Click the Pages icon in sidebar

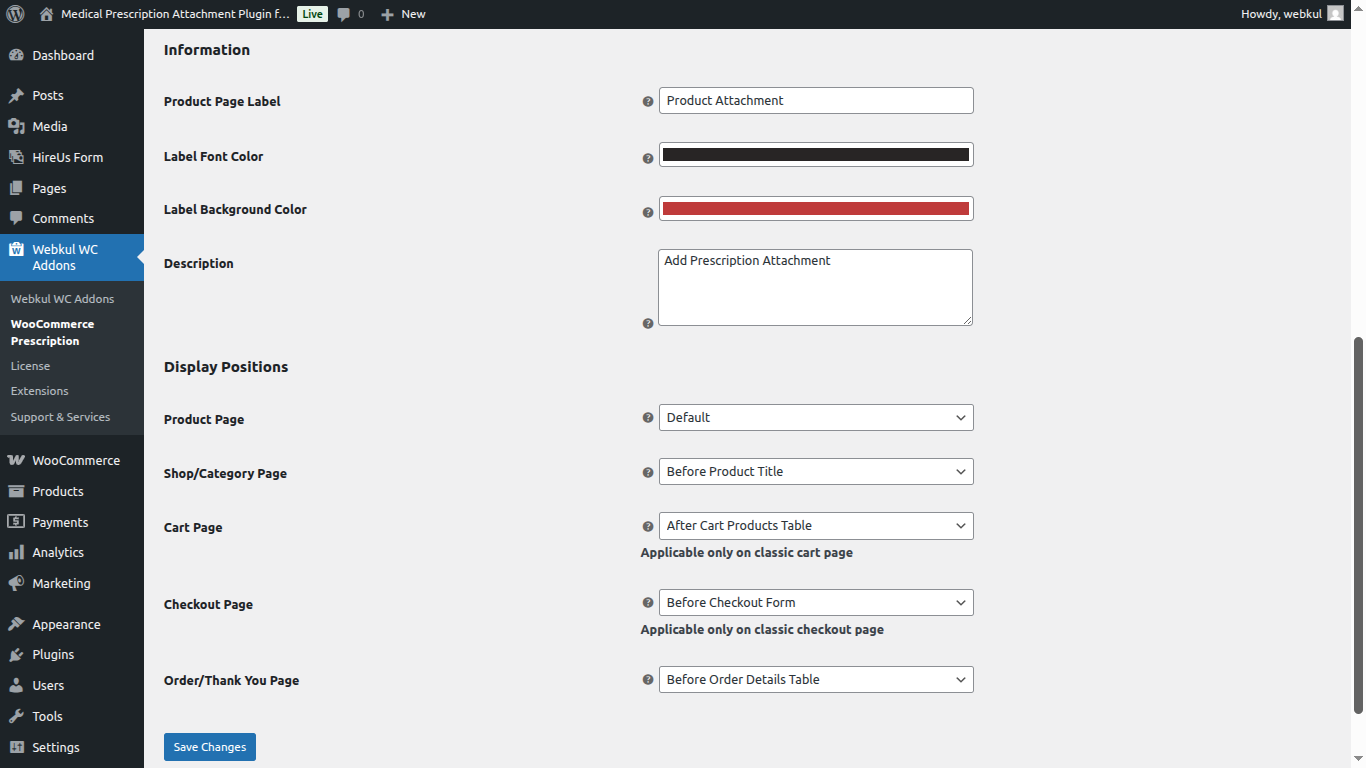[x=16, y=188]
